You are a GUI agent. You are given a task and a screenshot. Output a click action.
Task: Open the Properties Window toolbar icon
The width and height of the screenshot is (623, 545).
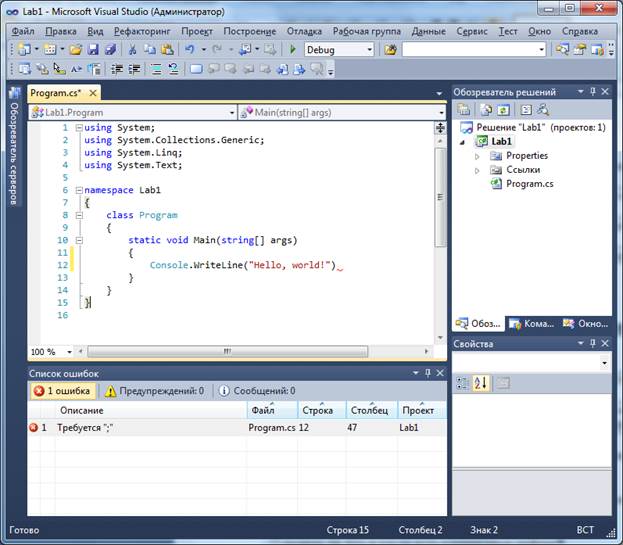tap(580, 50)
